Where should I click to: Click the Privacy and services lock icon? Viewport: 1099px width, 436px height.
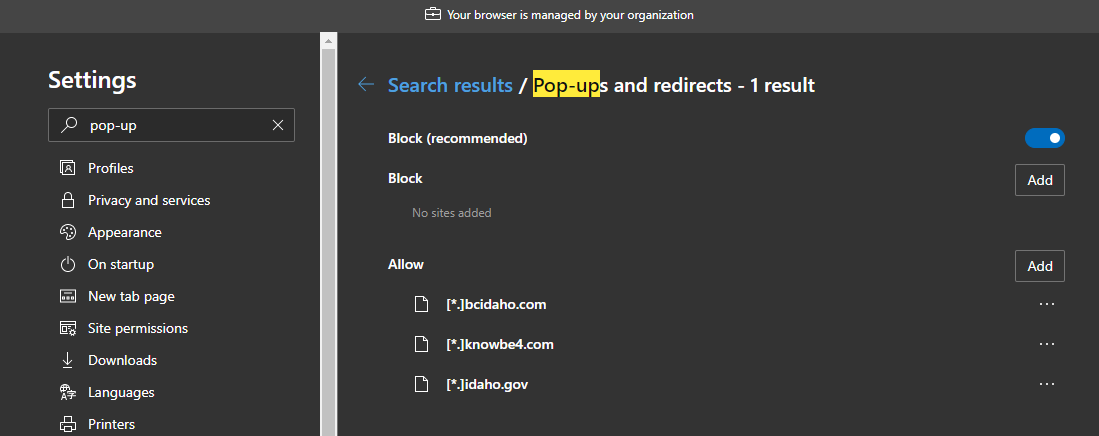[x=68, y=200]
